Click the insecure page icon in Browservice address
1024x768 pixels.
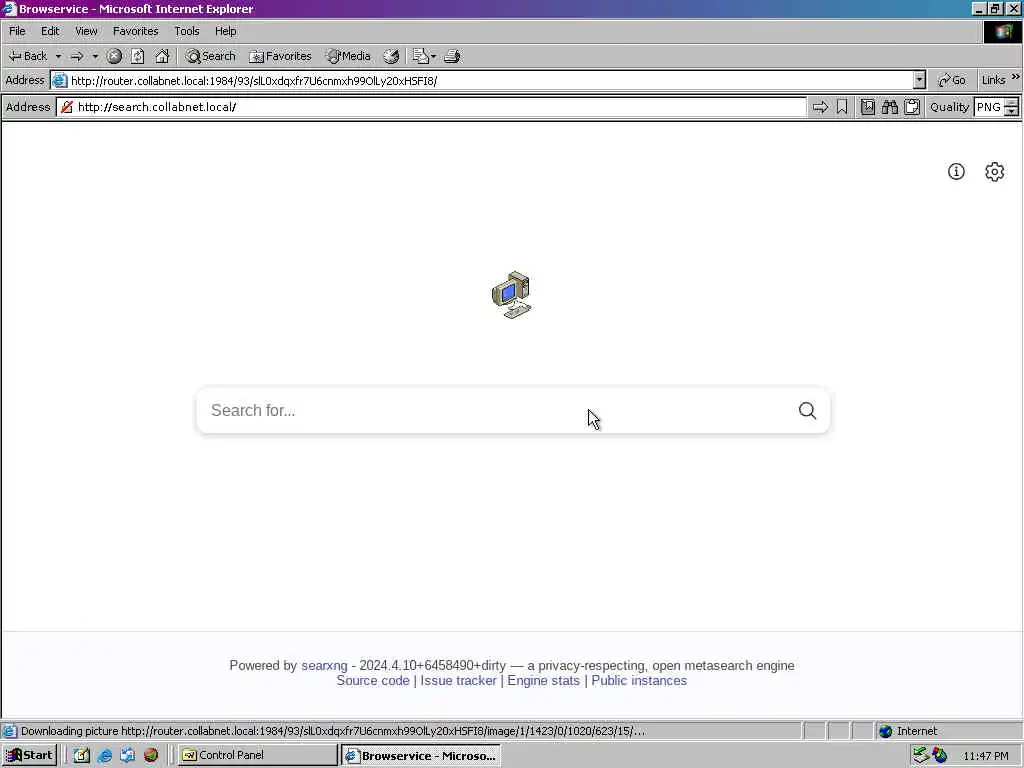point(67,107)
